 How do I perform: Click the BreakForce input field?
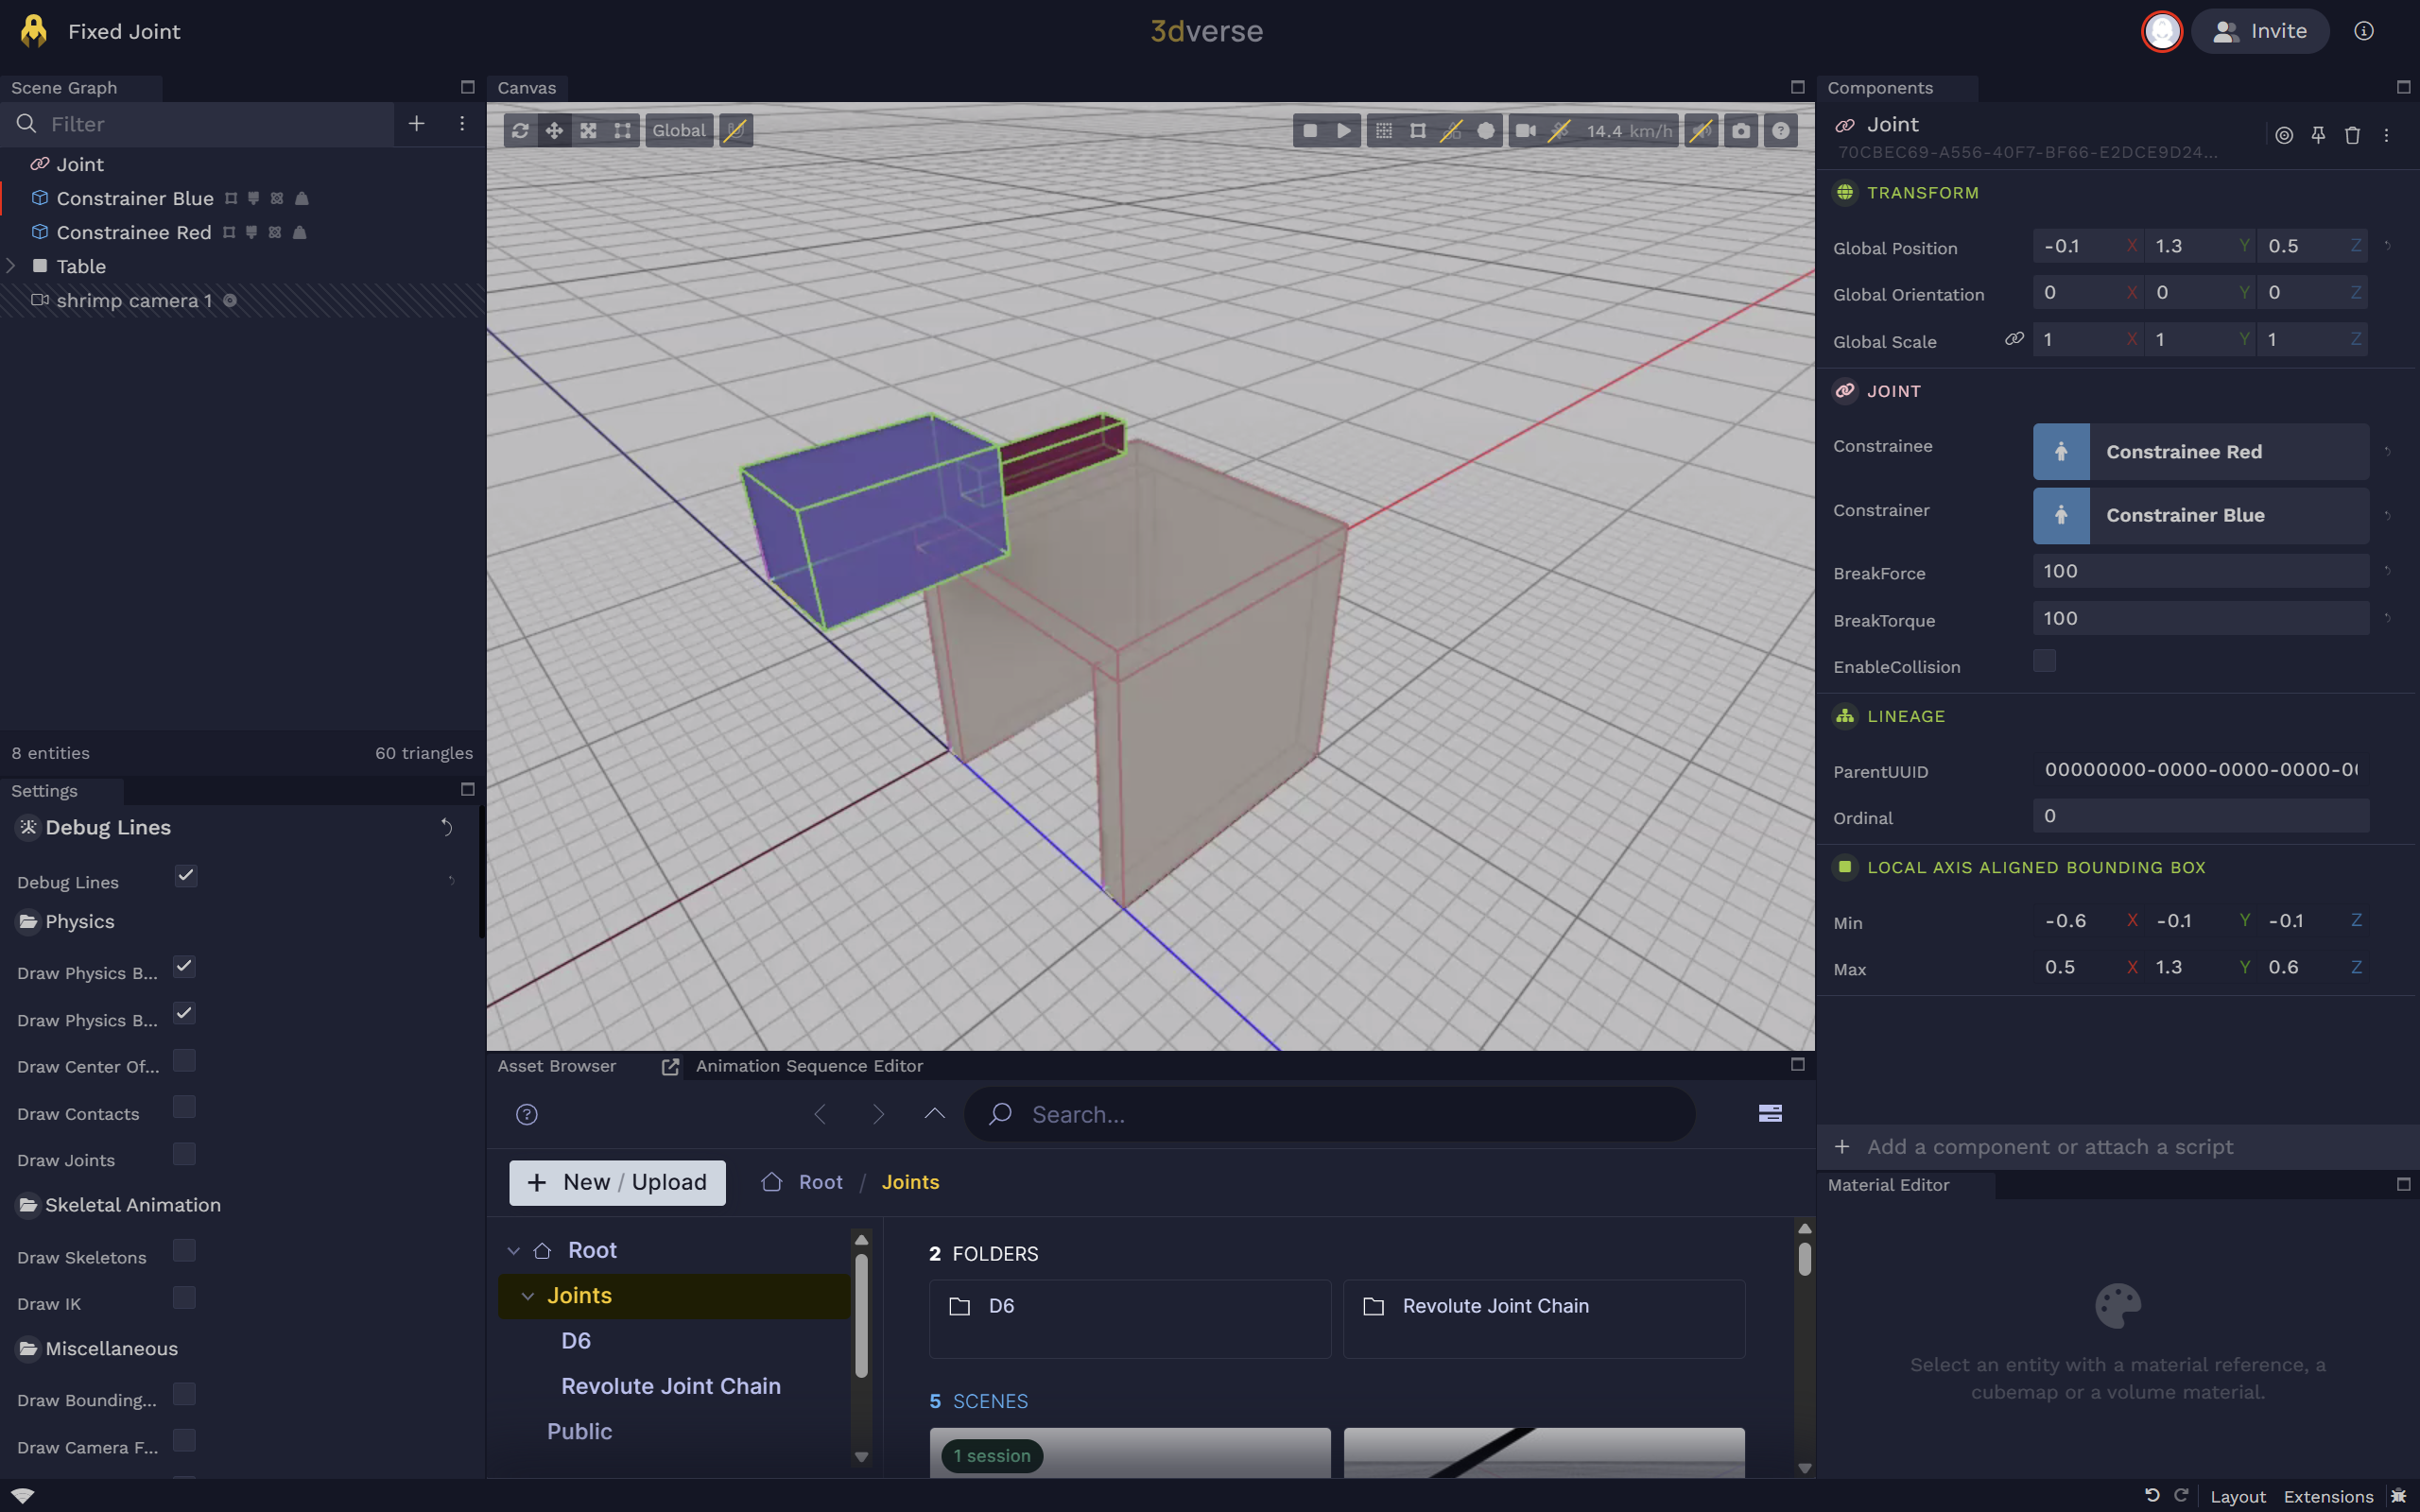pos(2200,571)
